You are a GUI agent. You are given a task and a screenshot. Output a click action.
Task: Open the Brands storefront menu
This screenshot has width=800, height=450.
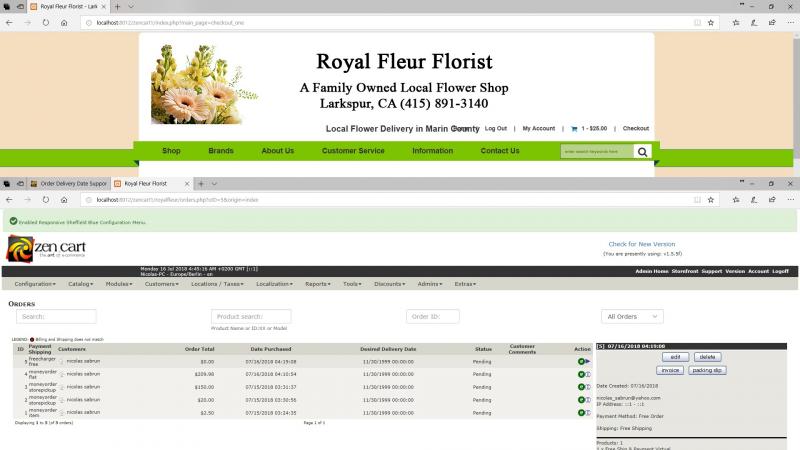221,151
